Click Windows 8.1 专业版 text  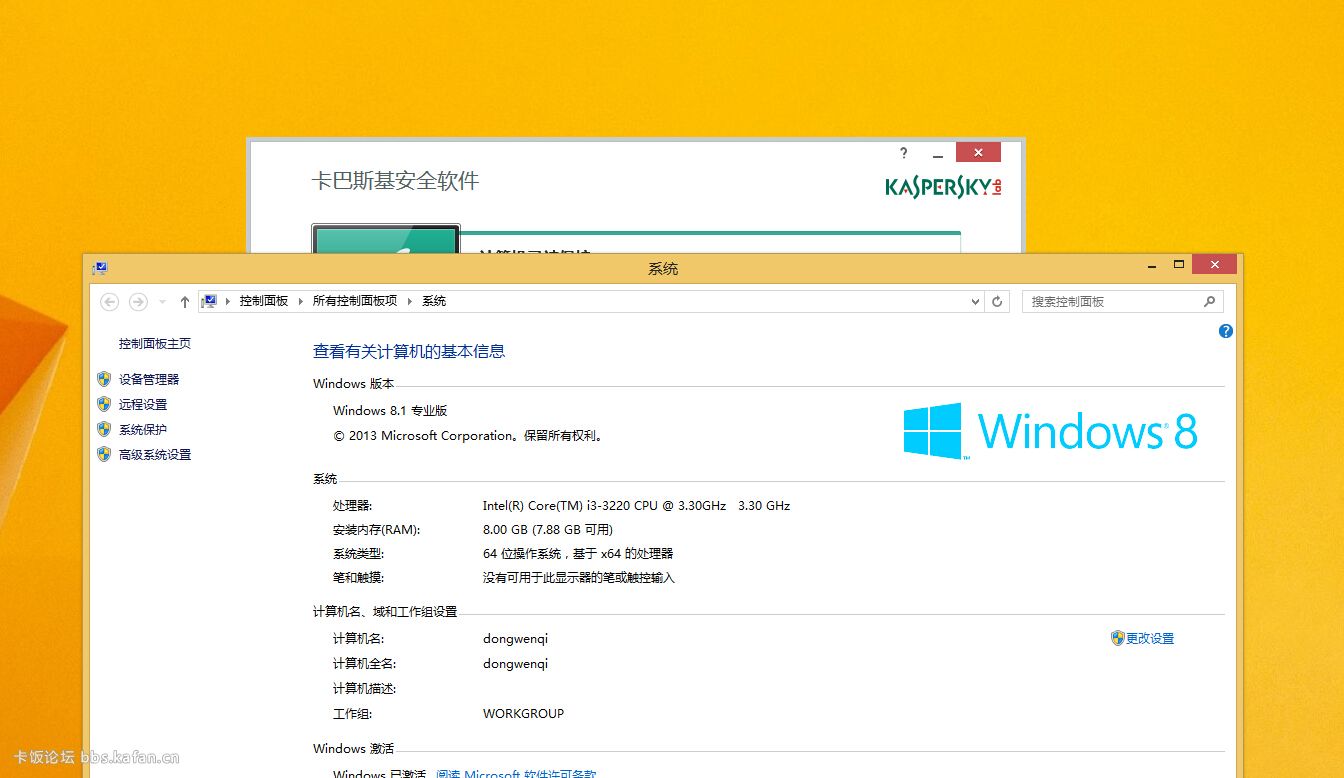coord(390,411)
